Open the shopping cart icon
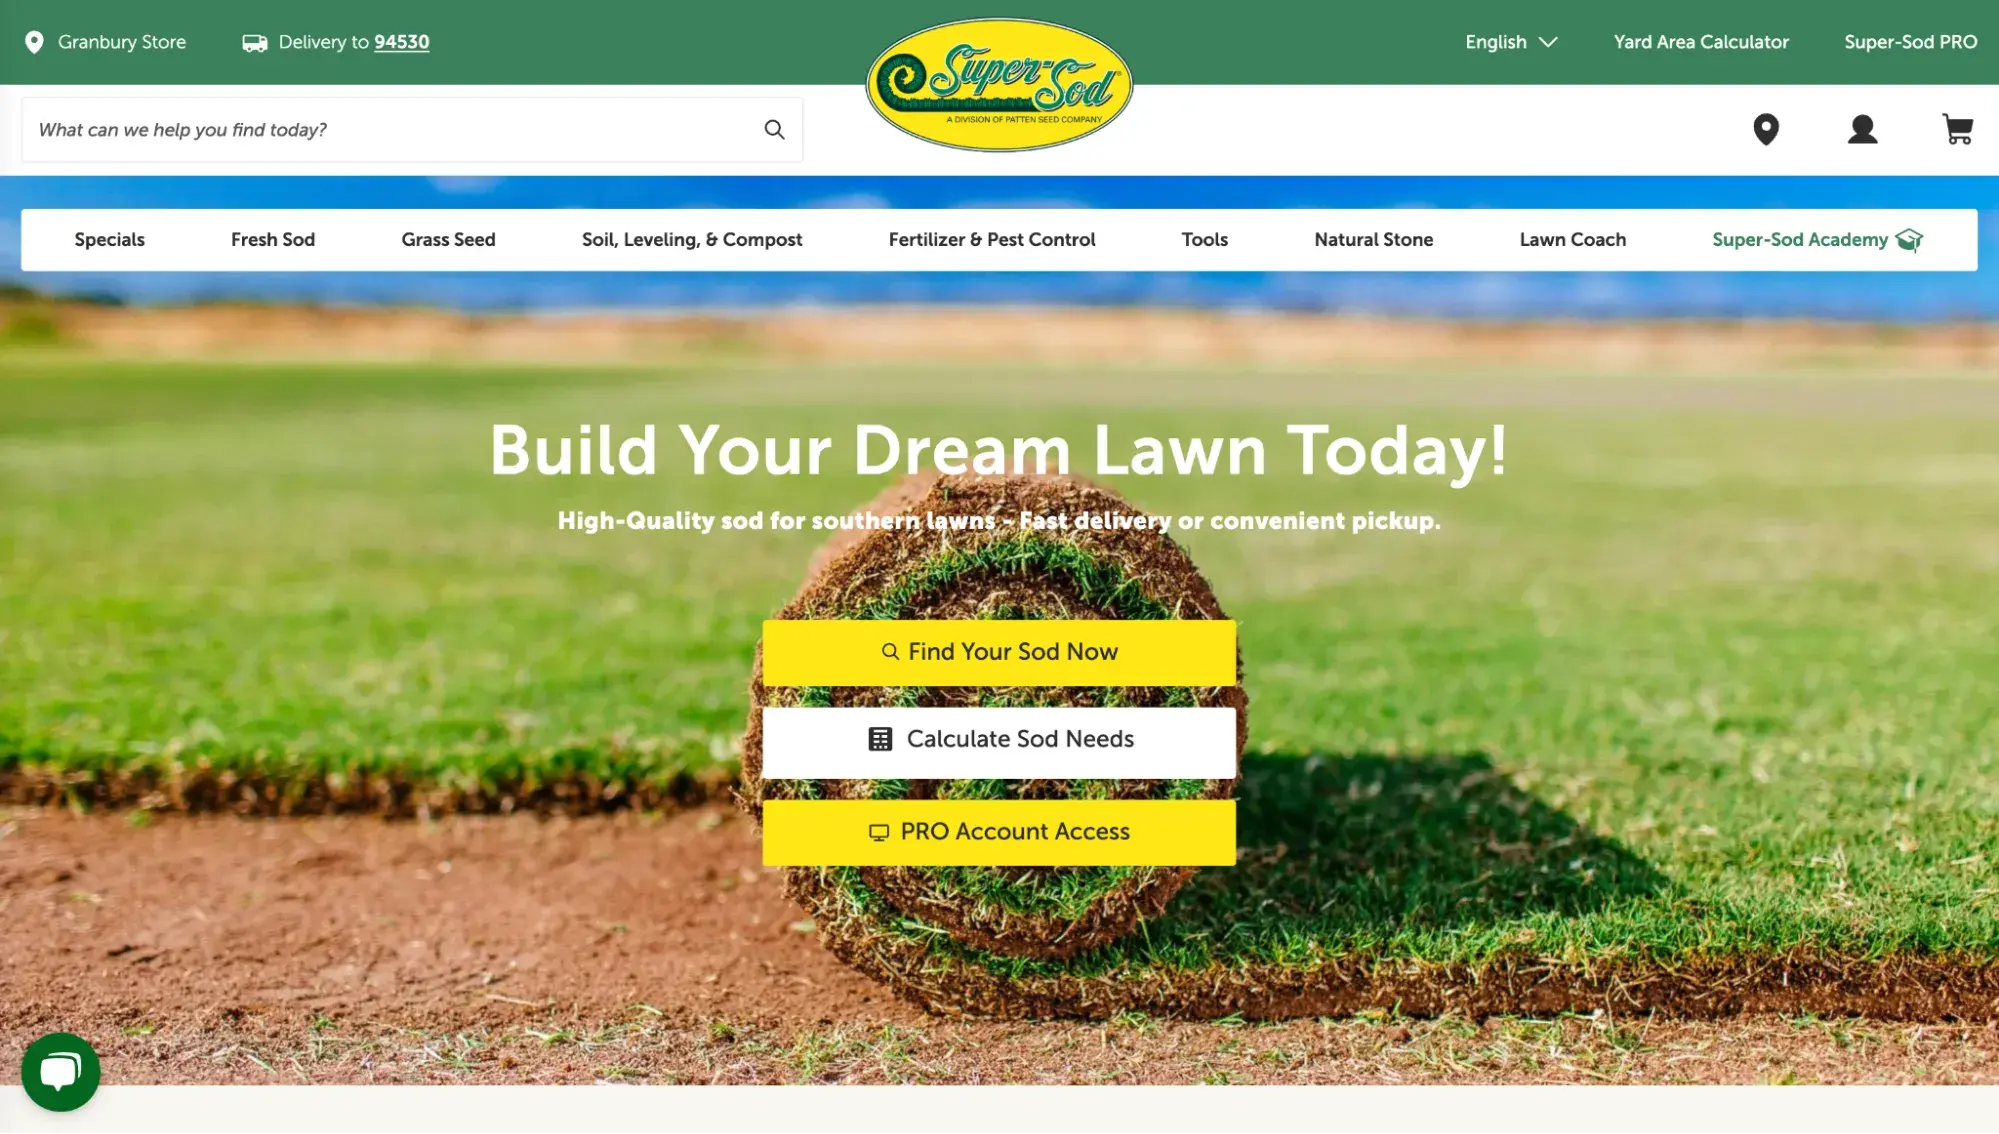The height and width of the screenshot is (1134, 1999). tap(1958, 129)
